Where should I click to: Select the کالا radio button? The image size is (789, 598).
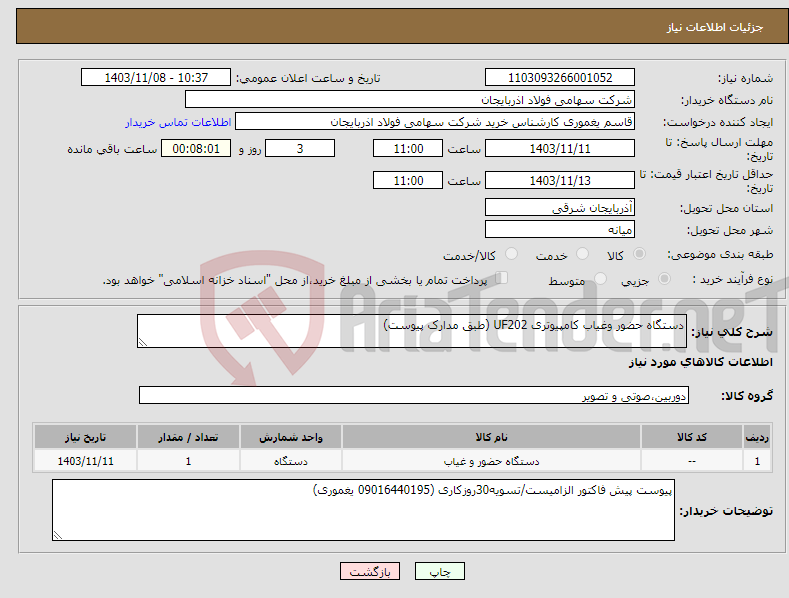tap(640, 254)
